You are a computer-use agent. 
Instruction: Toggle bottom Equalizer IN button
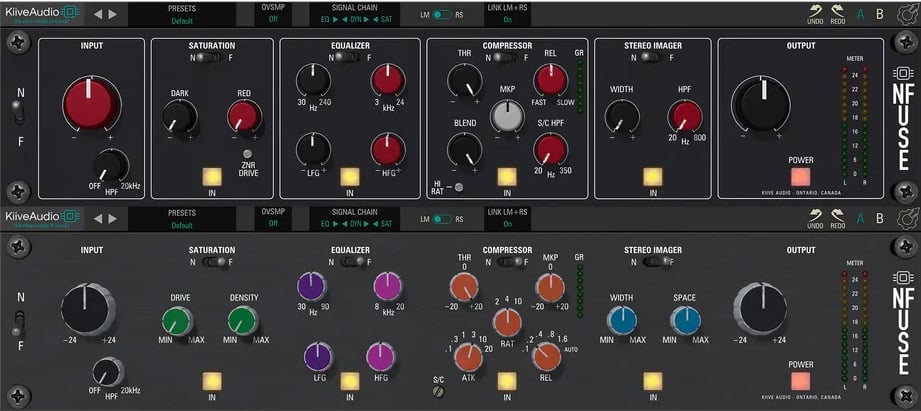[x=350, y=382]
